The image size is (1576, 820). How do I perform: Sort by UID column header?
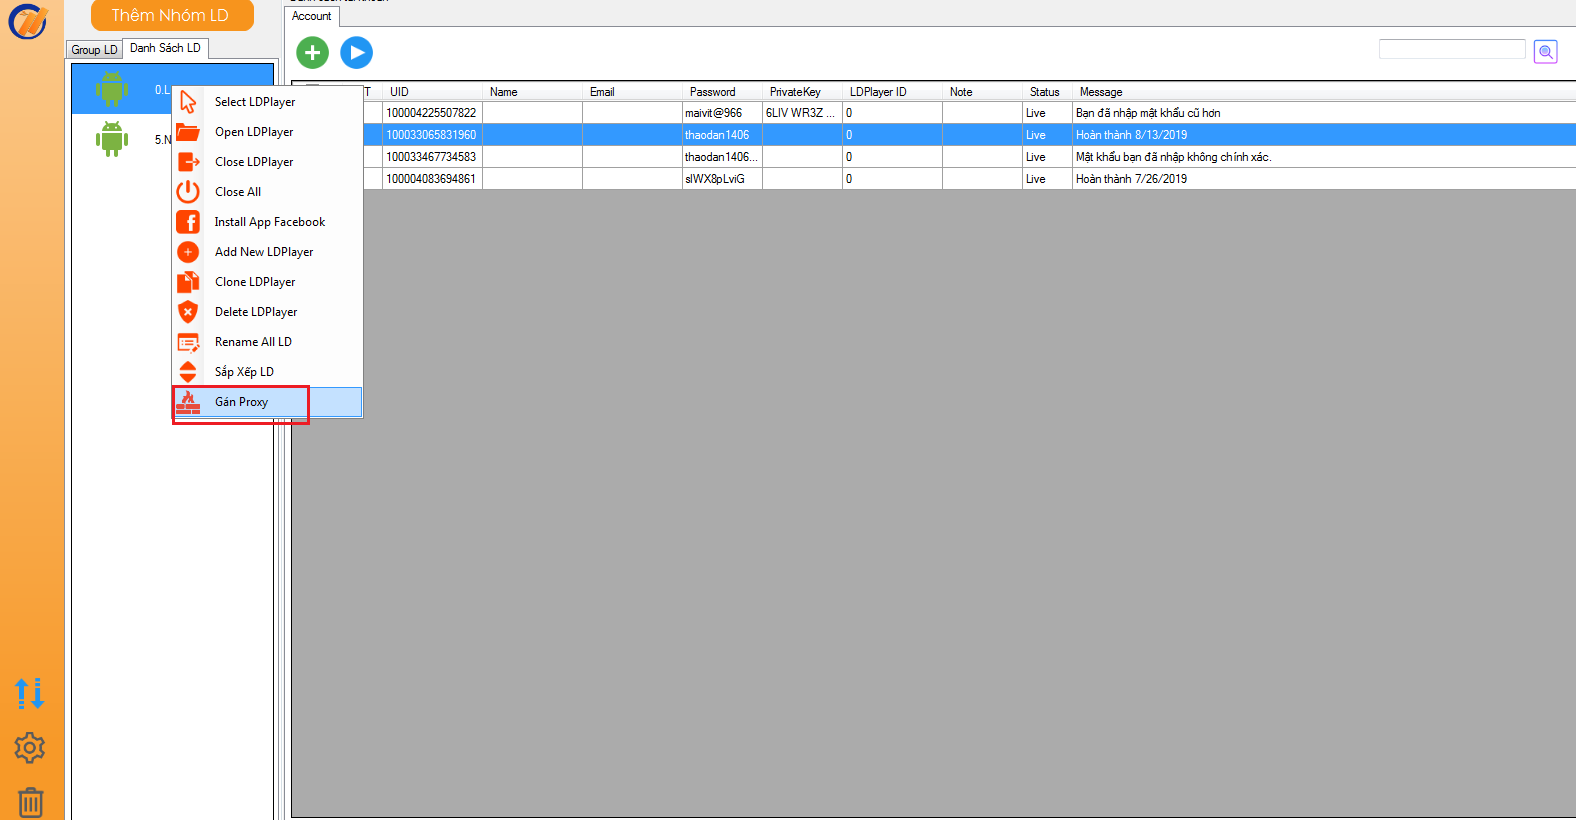[432, 92]
